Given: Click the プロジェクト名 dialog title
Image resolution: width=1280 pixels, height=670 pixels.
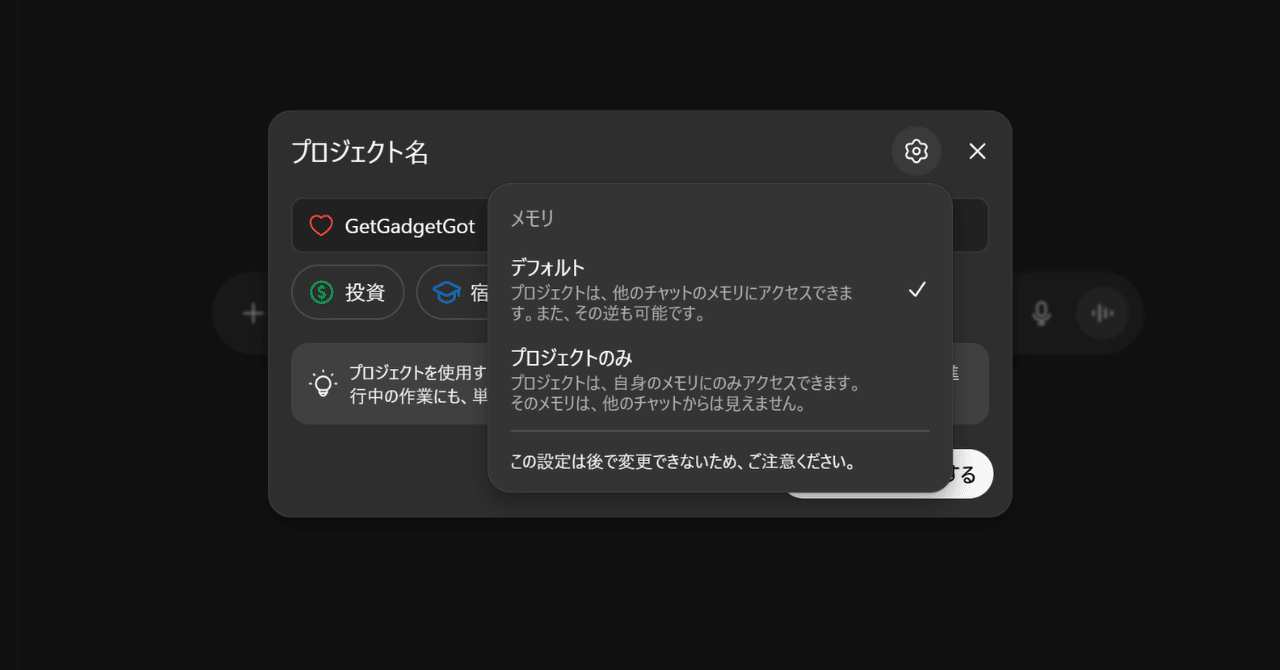Looking at the screenshot, I should (359, 152).
